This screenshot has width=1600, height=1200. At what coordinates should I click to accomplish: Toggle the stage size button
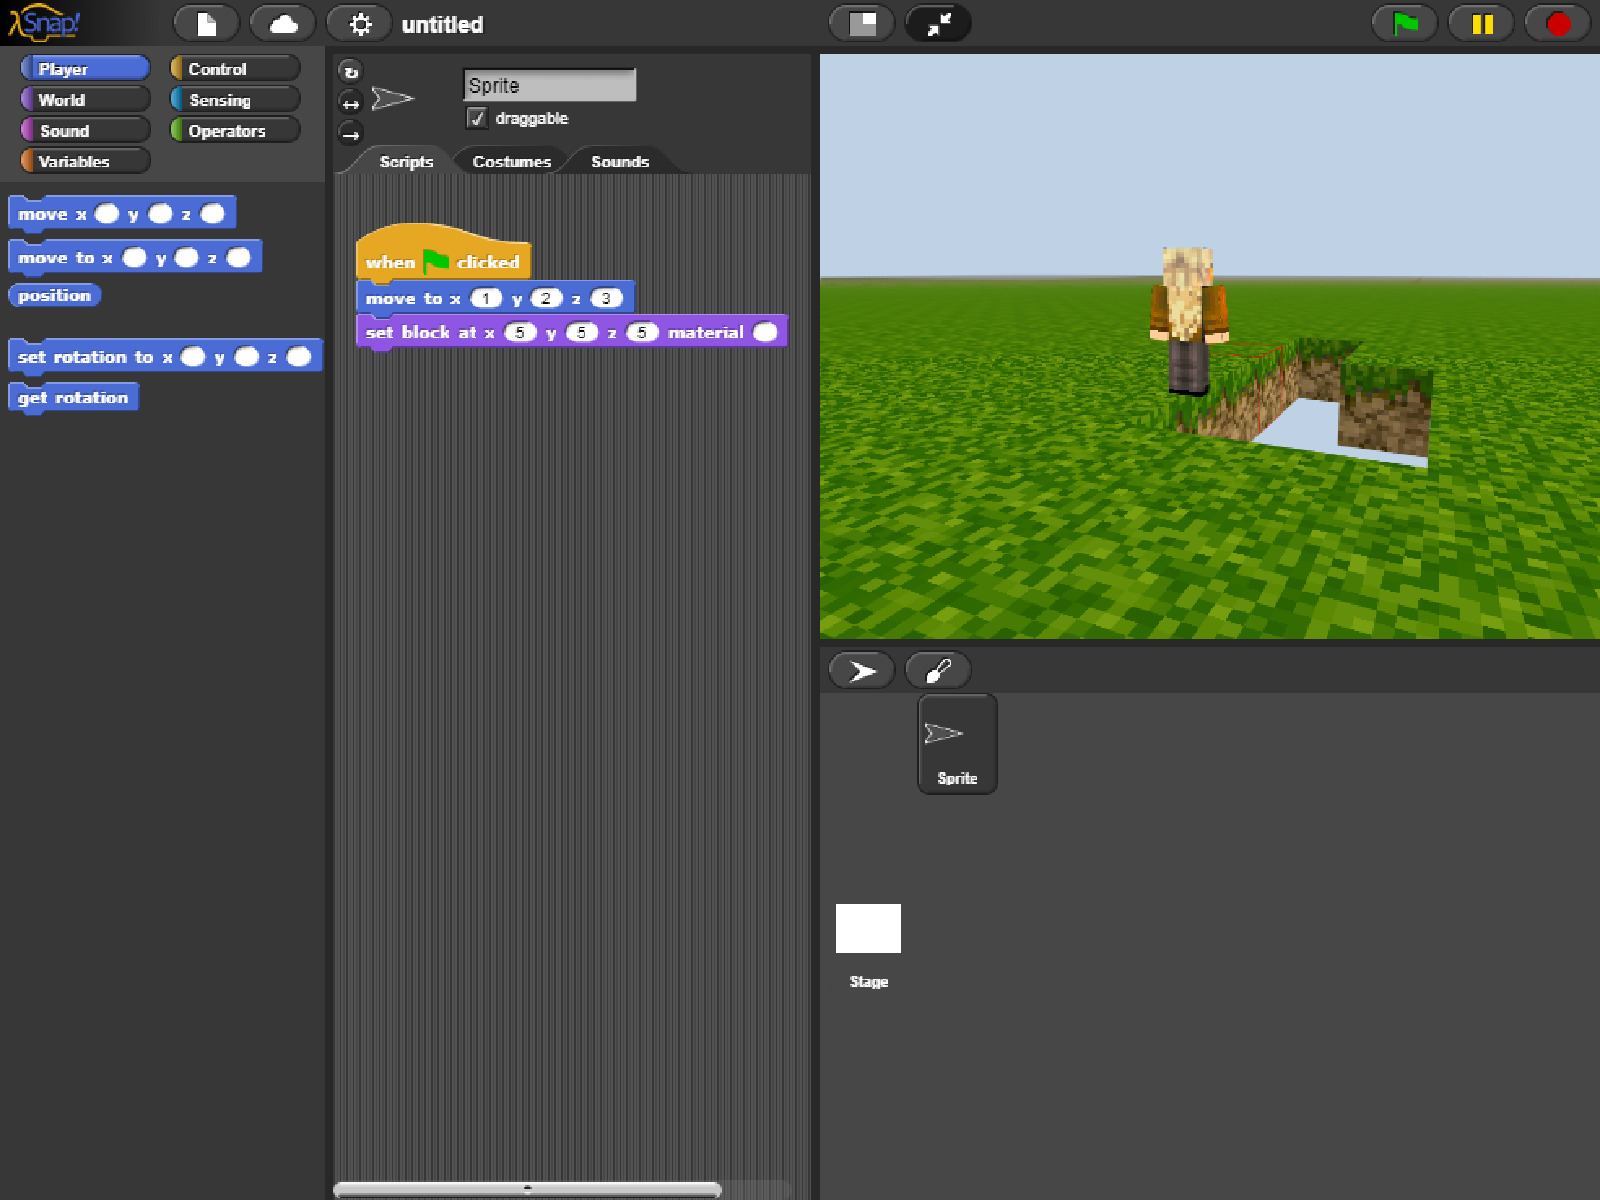(862, 24)
